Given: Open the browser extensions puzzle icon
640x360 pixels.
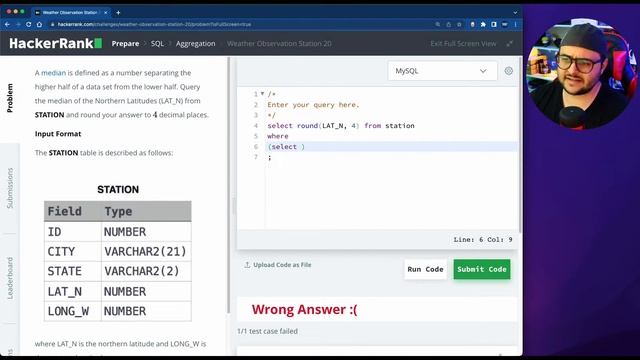Looking at the screenshot, I should tap(483, 24).
